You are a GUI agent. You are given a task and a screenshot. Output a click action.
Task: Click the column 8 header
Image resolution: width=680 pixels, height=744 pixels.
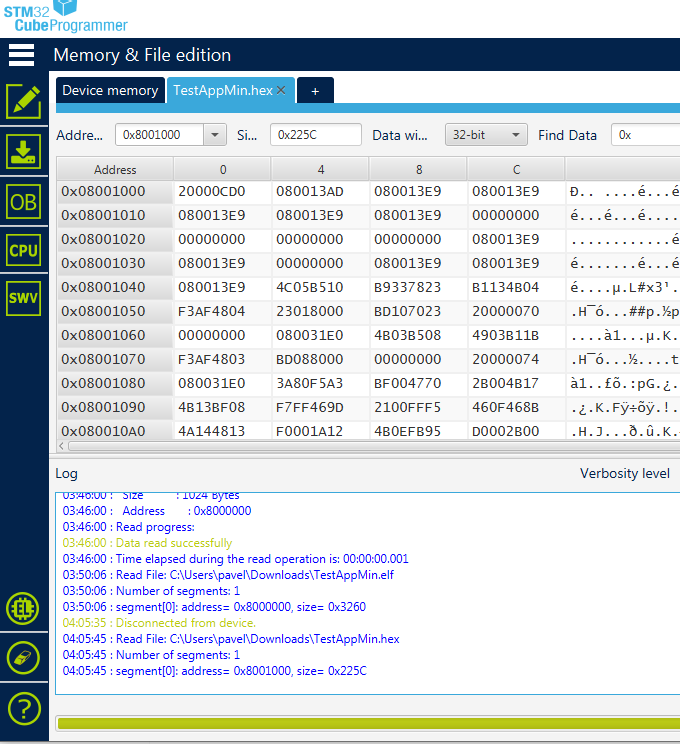[x=419, y=169]
